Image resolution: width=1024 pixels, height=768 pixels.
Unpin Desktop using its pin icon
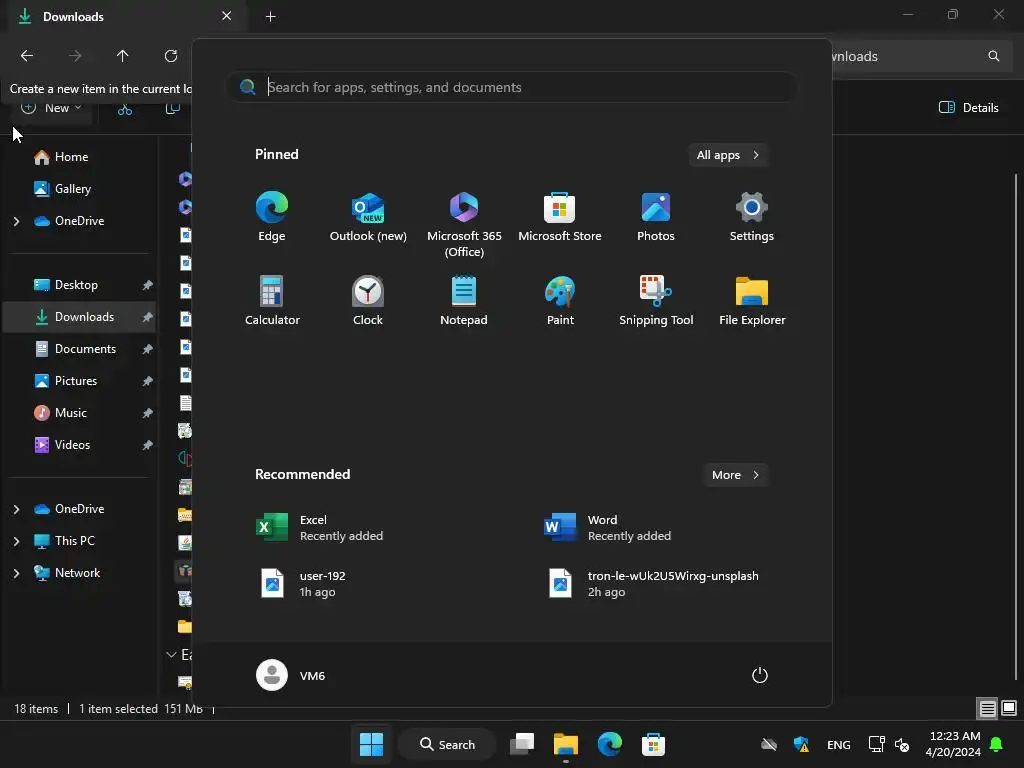coord(148,285)
